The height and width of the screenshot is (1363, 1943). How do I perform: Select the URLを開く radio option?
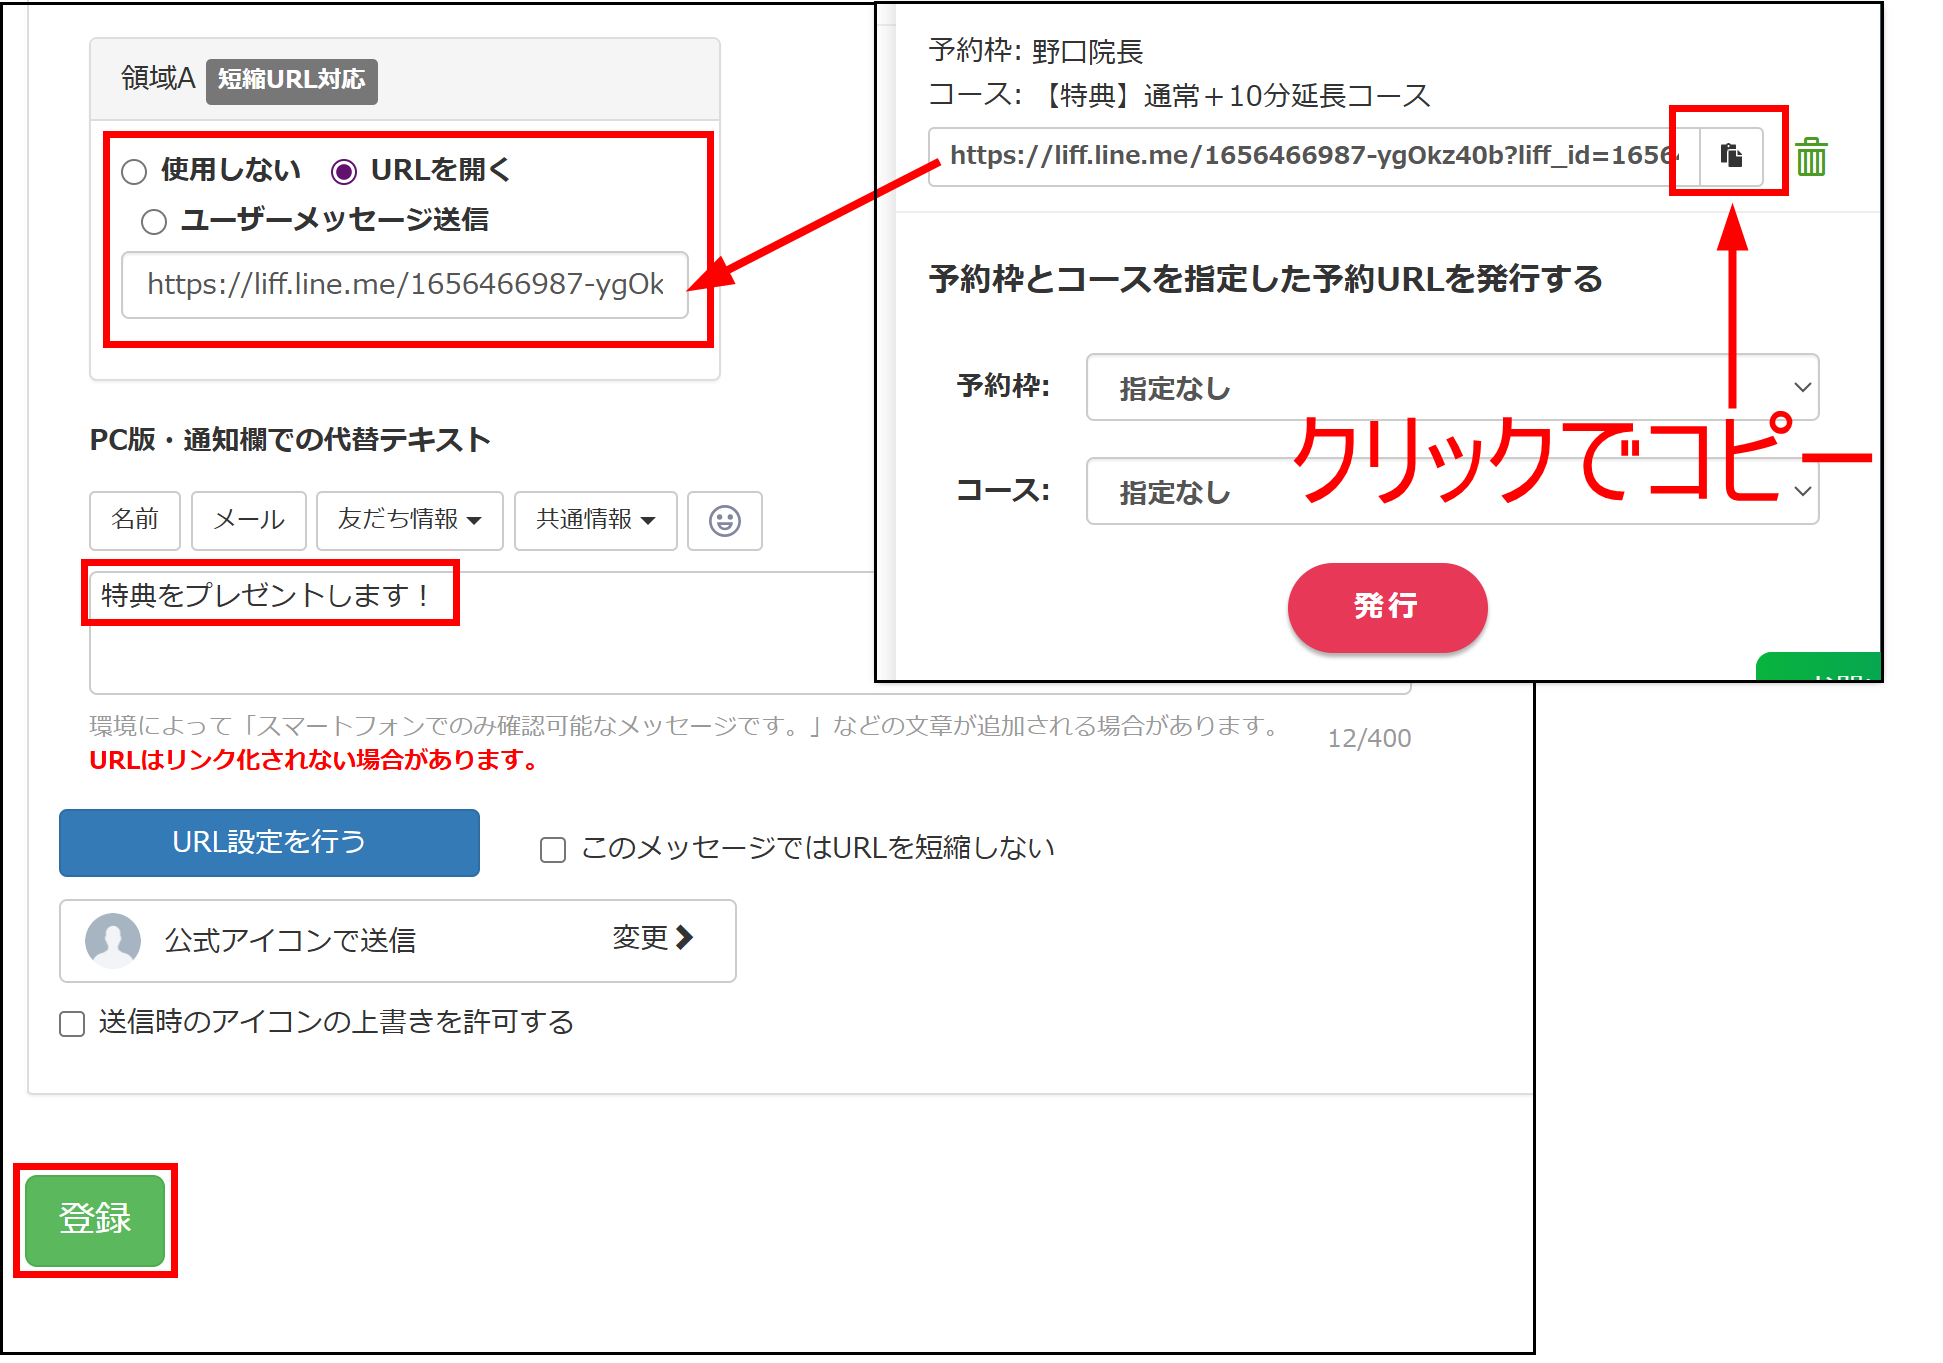coord(344,172)
